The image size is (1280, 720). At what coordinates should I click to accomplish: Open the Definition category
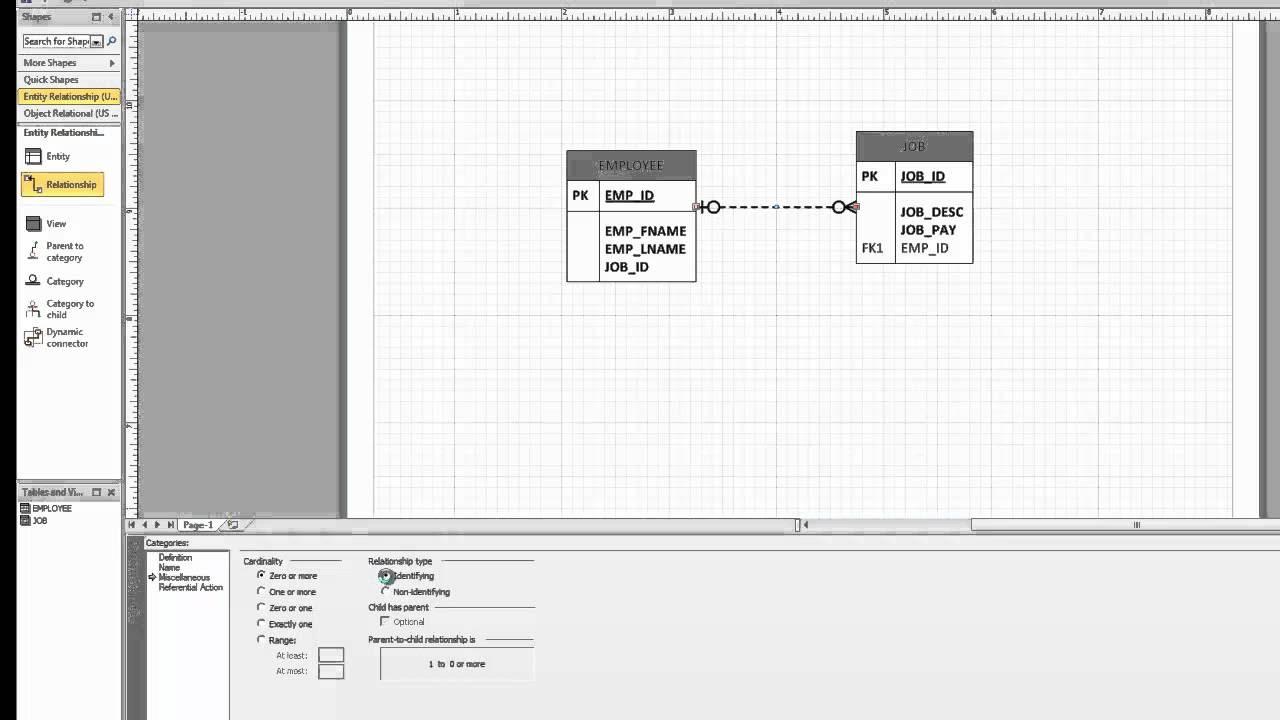pyautogui.click(x=175, y=557)
